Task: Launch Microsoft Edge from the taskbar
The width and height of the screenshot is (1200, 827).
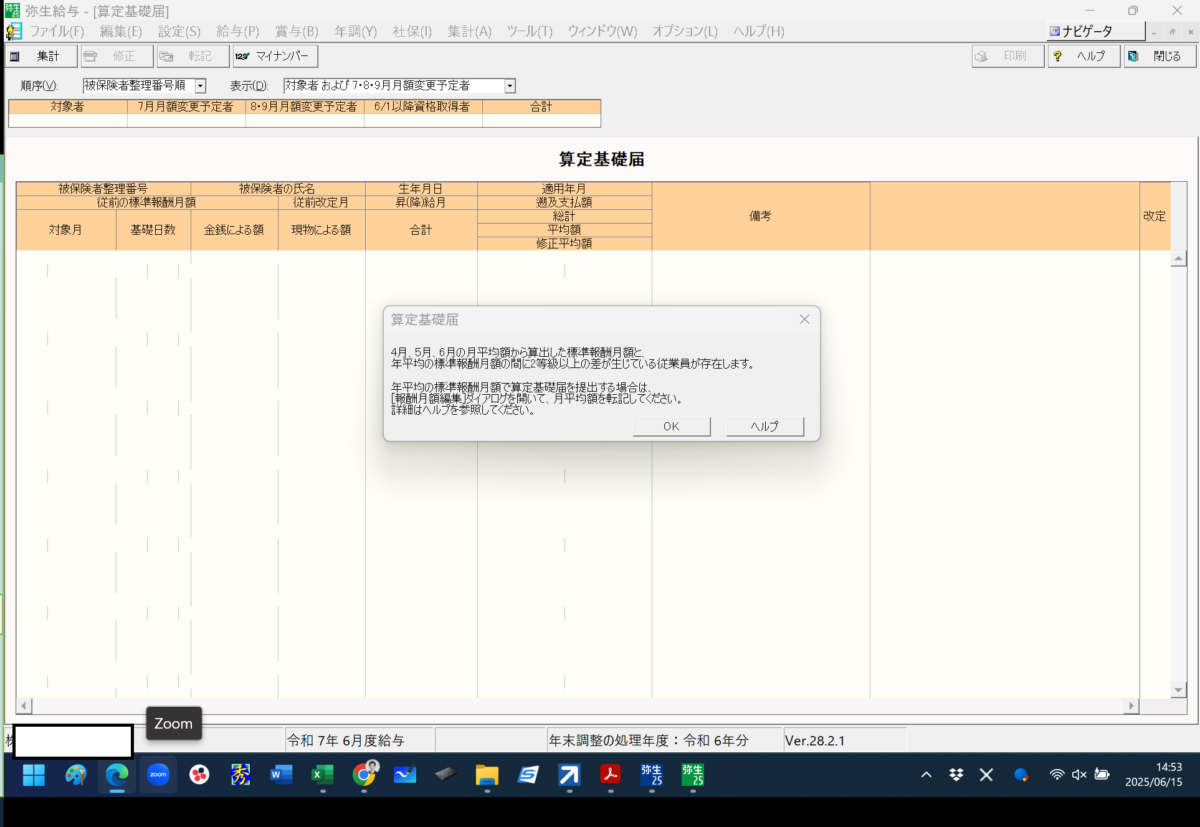Action: click(x=117, y=775)
